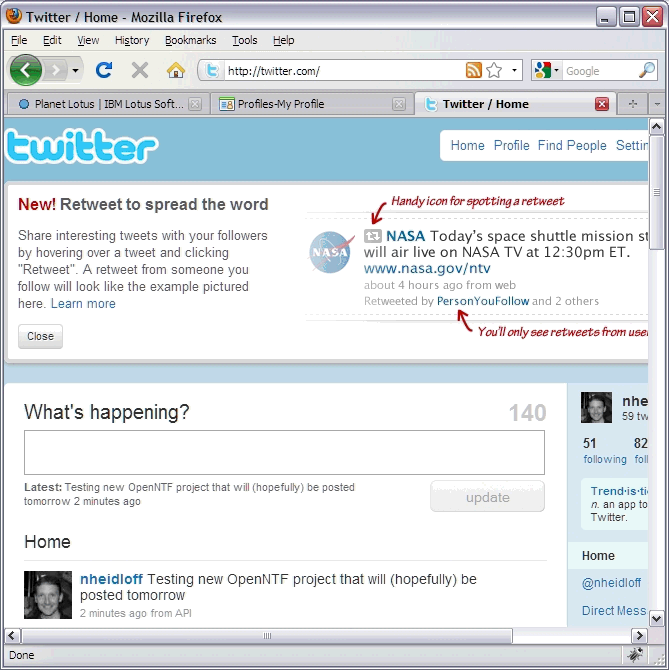This screenshot has height=670, width=669.
Task: Go to Twitter Home nav link
Action: [467, 145]
